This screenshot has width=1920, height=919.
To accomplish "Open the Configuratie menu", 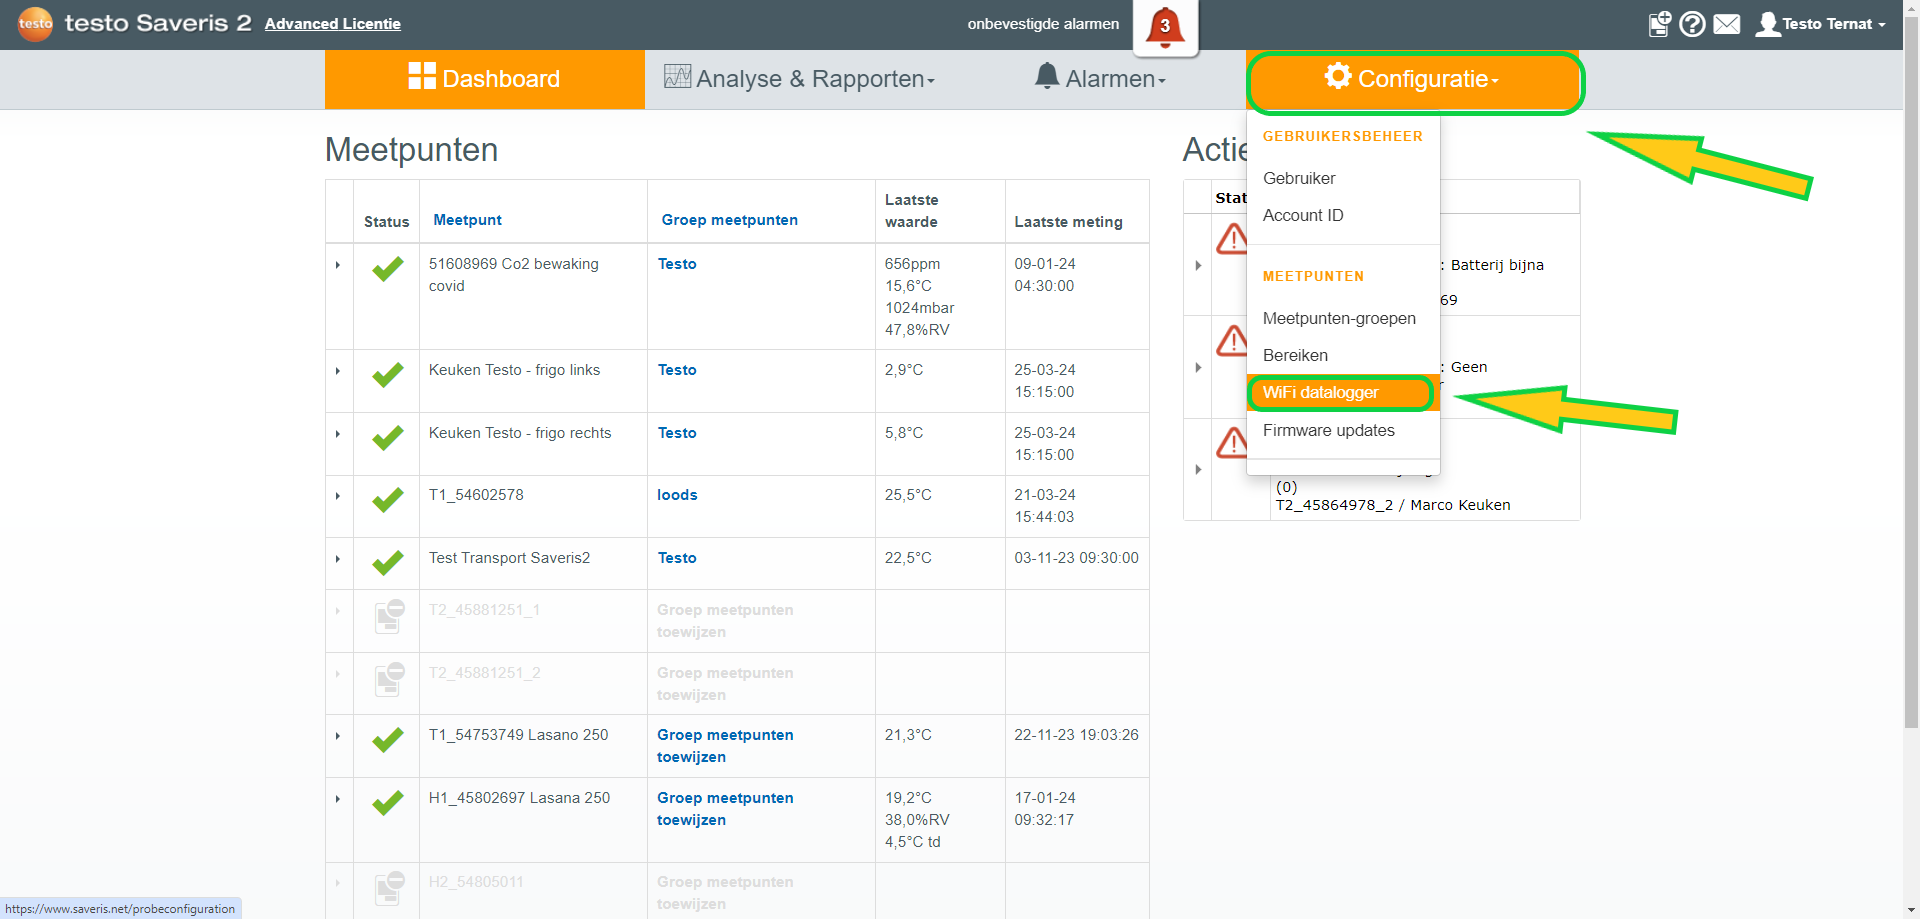I will pyautogui.click(x=1414, y=79).
